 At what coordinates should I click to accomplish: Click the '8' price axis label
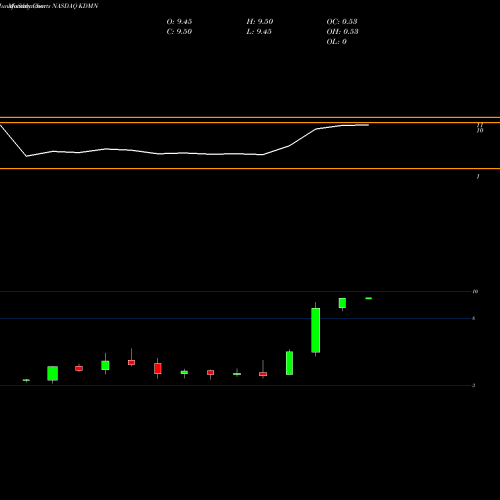474,318
